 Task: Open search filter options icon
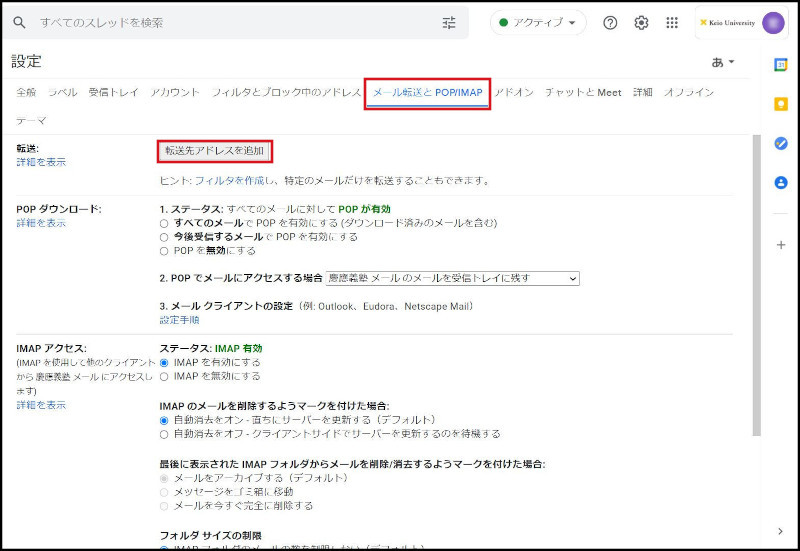pyautogui.click(x=449, y=22)
